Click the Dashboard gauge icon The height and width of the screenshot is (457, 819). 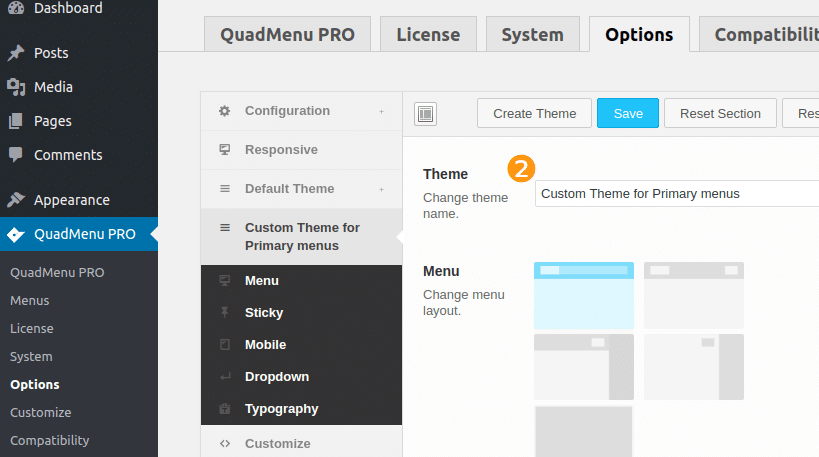(x=16, y=7)
